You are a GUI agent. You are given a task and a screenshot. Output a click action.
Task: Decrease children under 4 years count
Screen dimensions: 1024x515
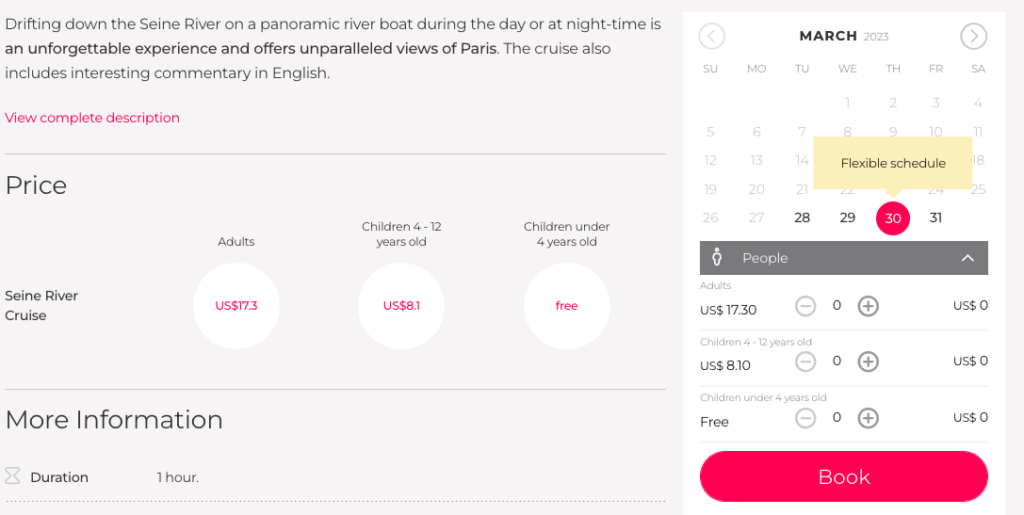(x=806, y=418)
